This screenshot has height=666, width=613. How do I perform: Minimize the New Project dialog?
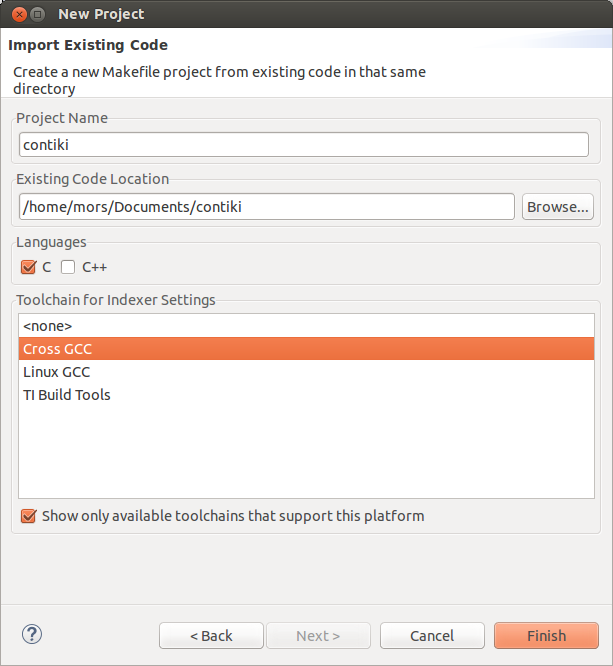click(37, 14)
